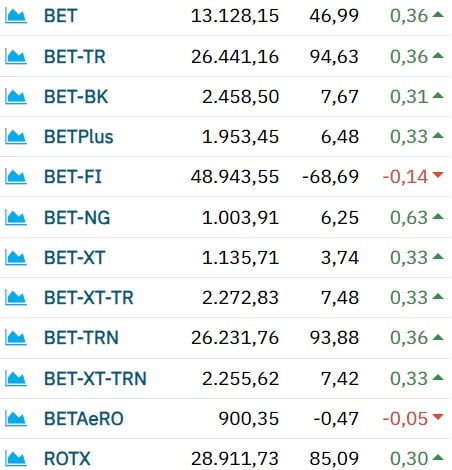The width and height of the screenshot is (452, 470).
Task: Click the chart icon beside ROTX
Action: point(16,459)
